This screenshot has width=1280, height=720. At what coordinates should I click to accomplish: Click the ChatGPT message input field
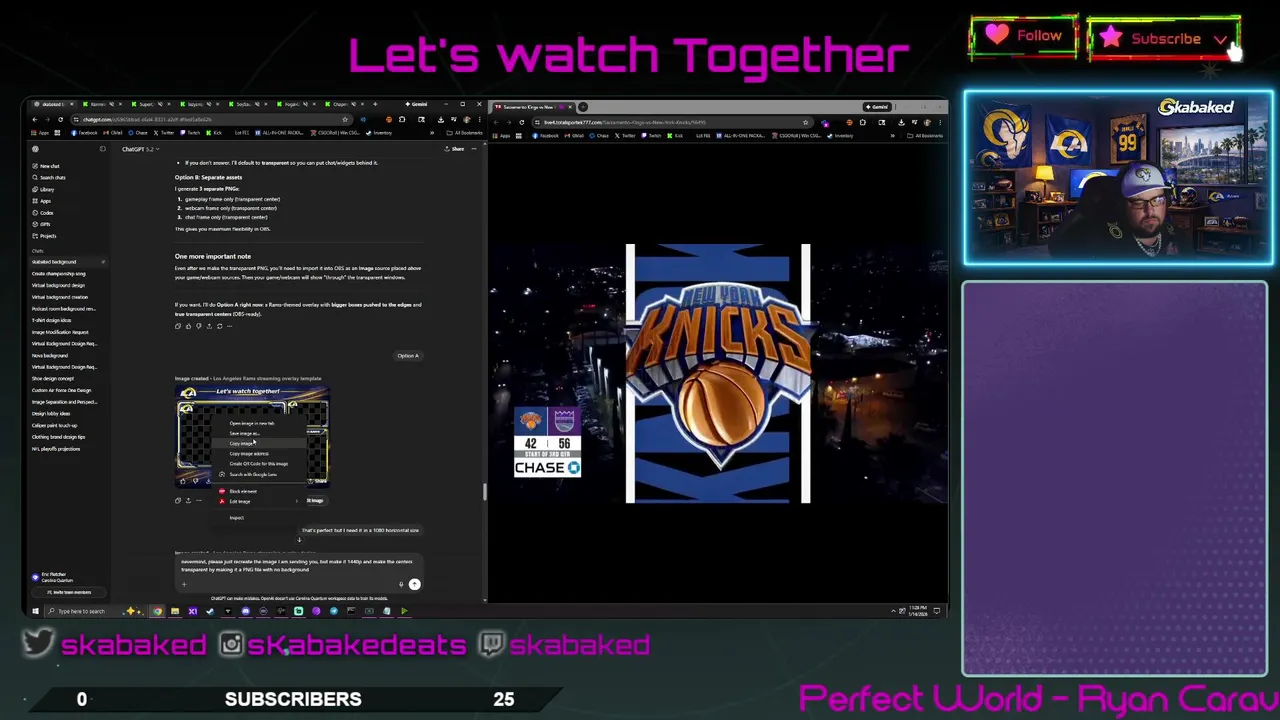296,565
